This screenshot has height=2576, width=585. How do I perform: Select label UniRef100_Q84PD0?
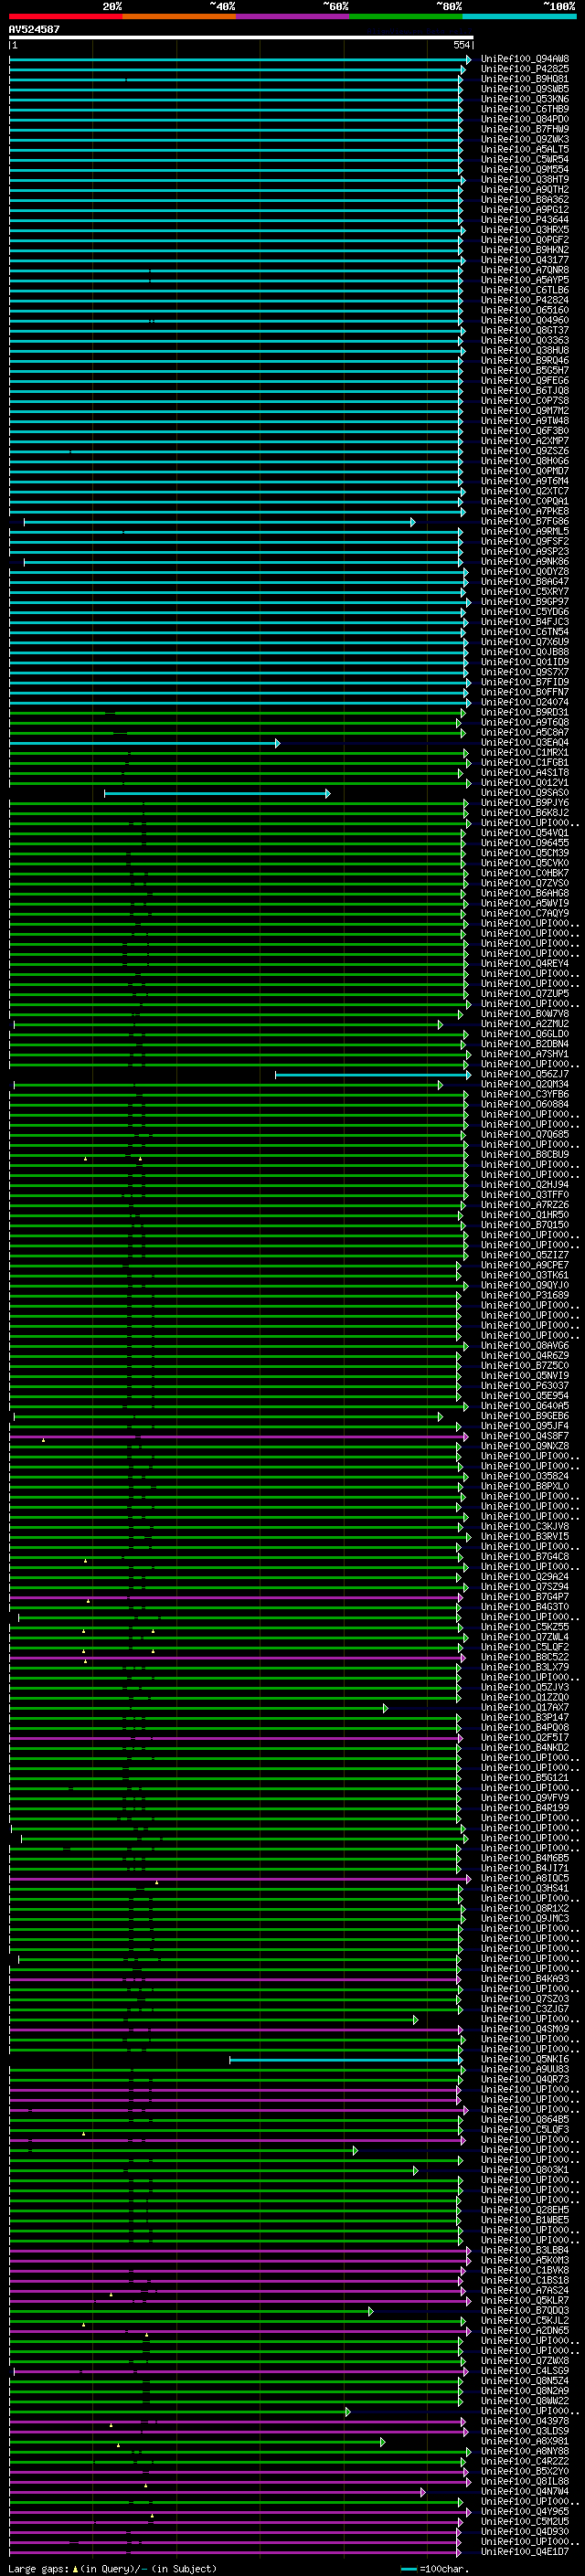tap(525, 119)
